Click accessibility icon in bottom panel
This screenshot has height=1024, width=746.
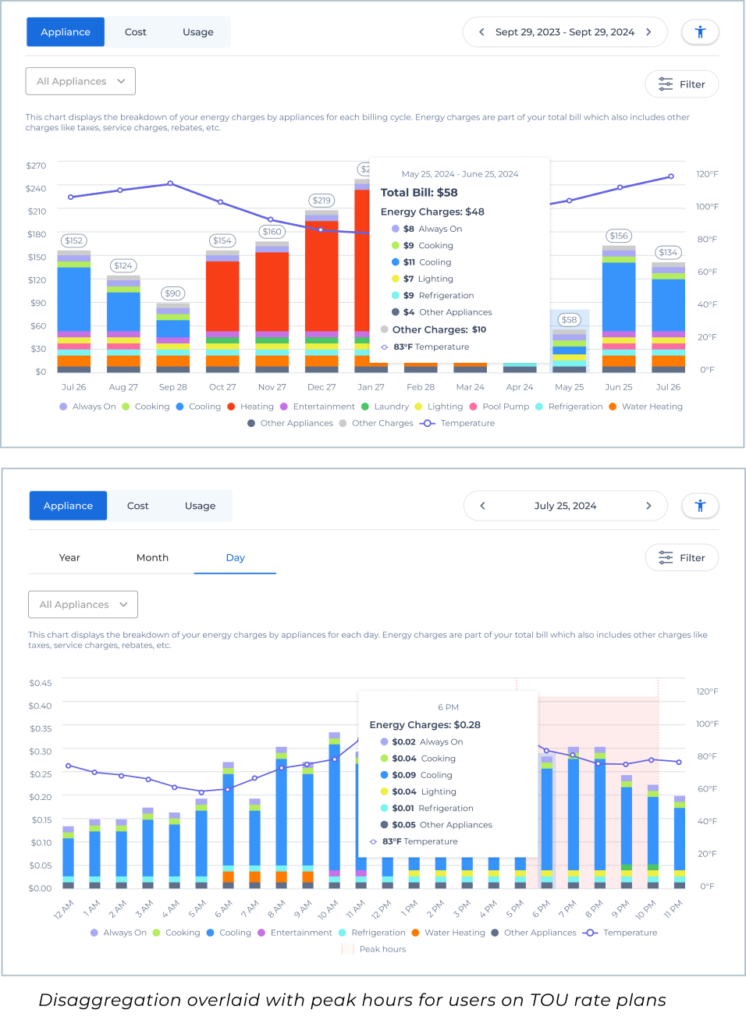(x=700, y=506)
